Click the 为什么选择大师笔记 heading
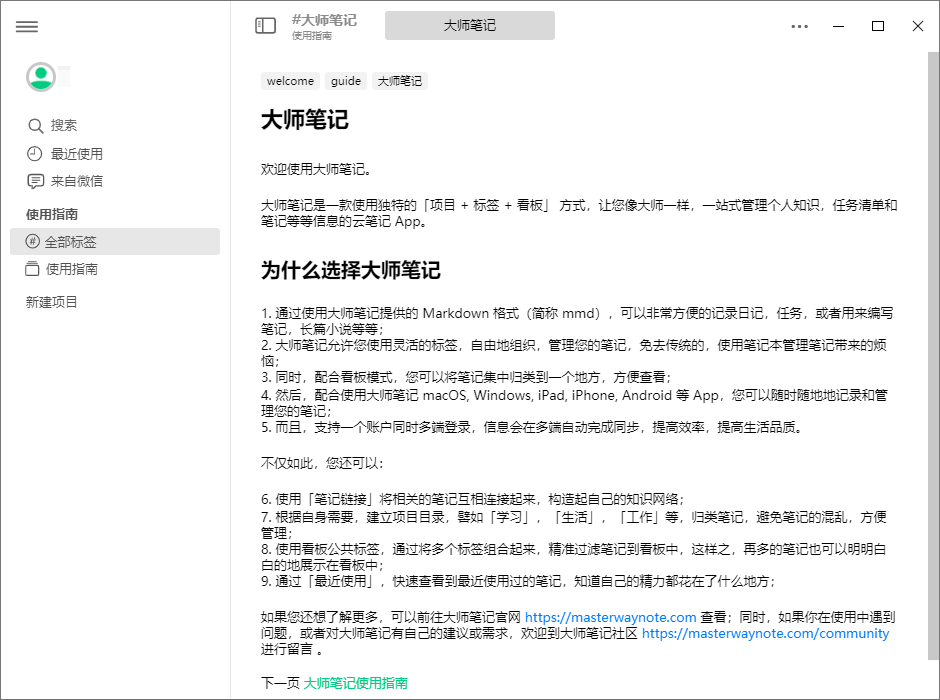The image size is (940, 700). 351,270
